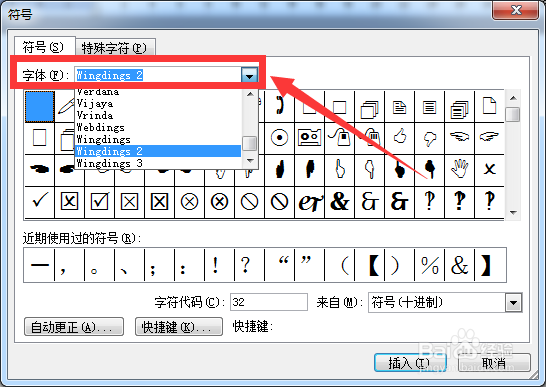This screenshot has width=546, height=387.
Task: Open the 快捷键(K)... shortcut button
Action: pyautogui.click(x=179, y=327)
